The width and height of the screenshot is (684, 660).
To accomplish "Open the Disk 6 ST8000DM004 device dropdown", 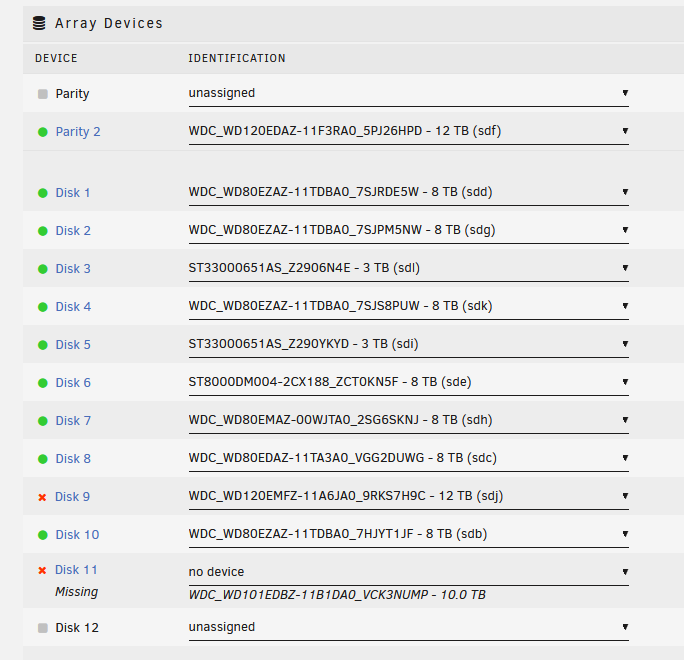I will coord(408,382).
